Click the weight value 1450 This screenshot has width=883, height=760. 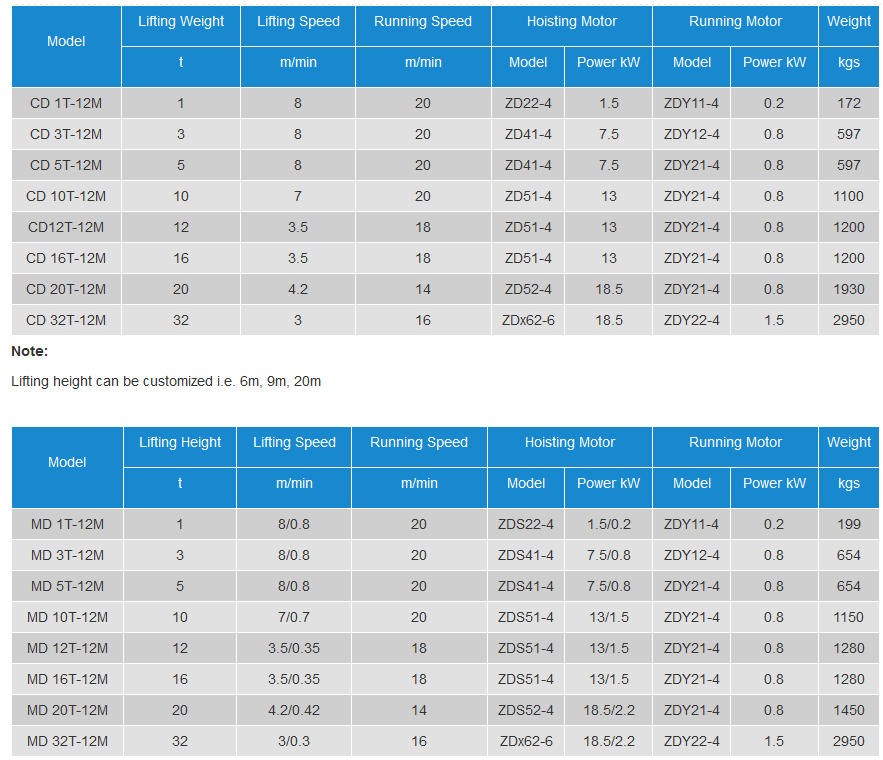pos(848,710)
